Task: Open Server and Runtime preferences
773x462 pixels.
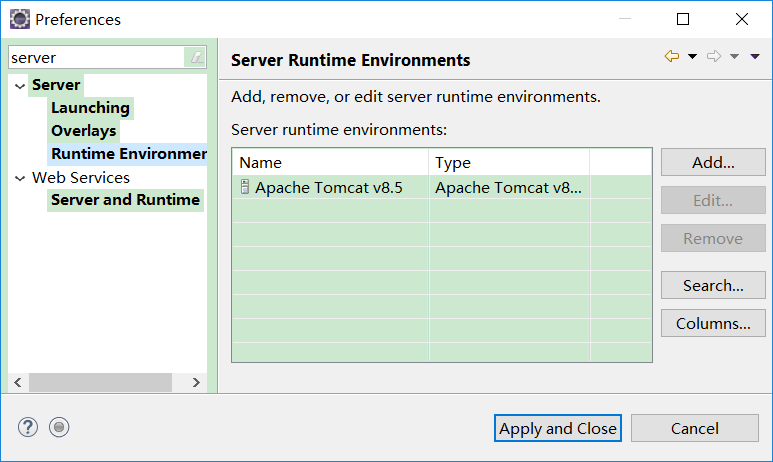Action: pos(125,200)
